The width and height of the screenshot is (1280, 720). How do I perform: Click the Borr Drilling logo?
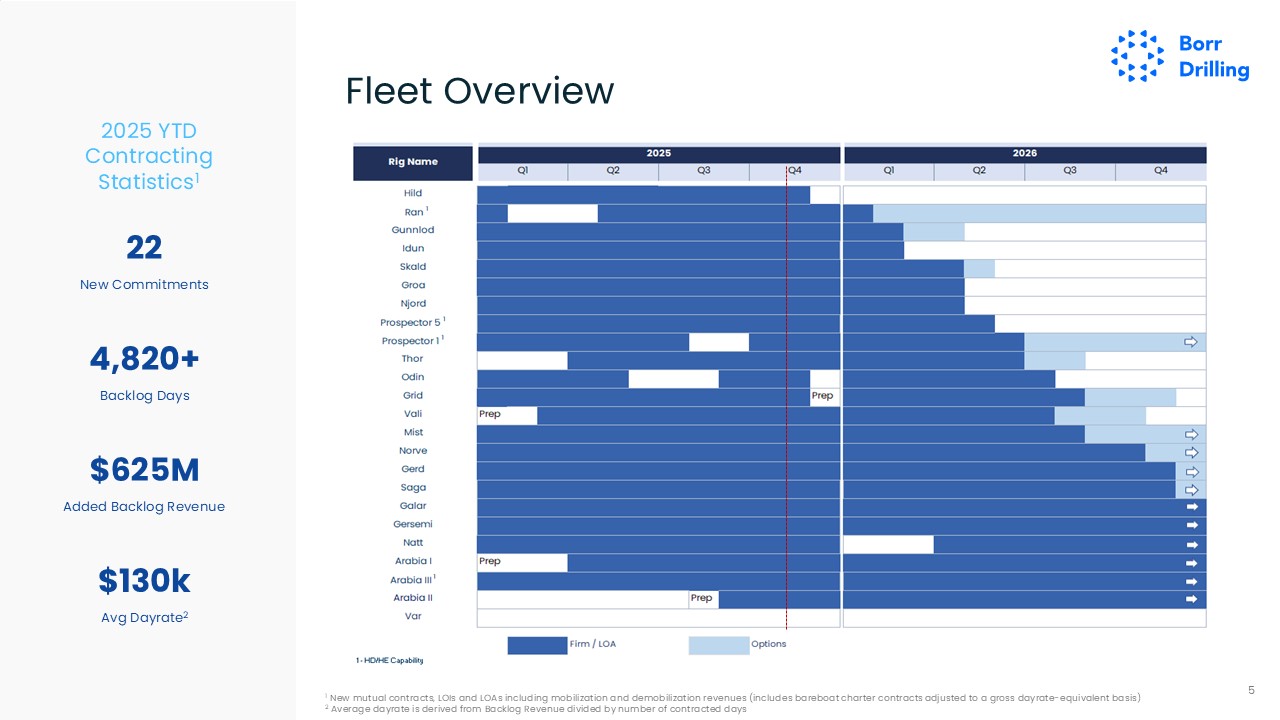tap(1180, 56)
